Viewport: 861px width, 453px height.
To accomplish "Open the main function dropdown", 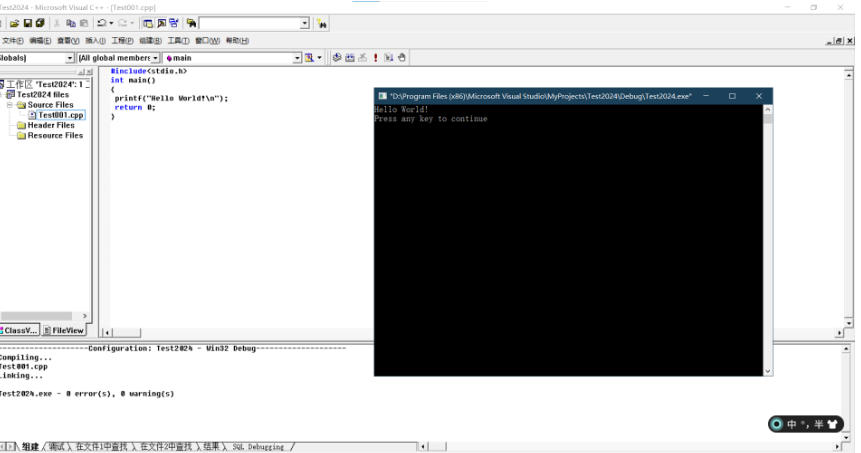I will [297, 58].
